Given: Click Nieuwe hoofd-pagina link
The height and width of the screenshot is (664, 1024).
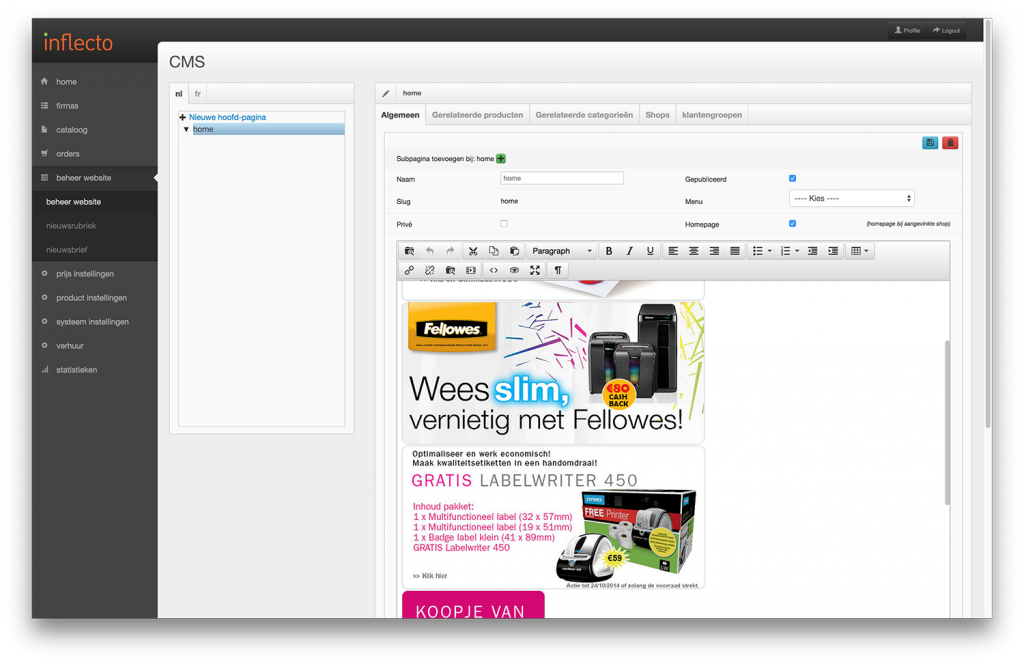Looking at the screenshot, I should coord(227,117).
